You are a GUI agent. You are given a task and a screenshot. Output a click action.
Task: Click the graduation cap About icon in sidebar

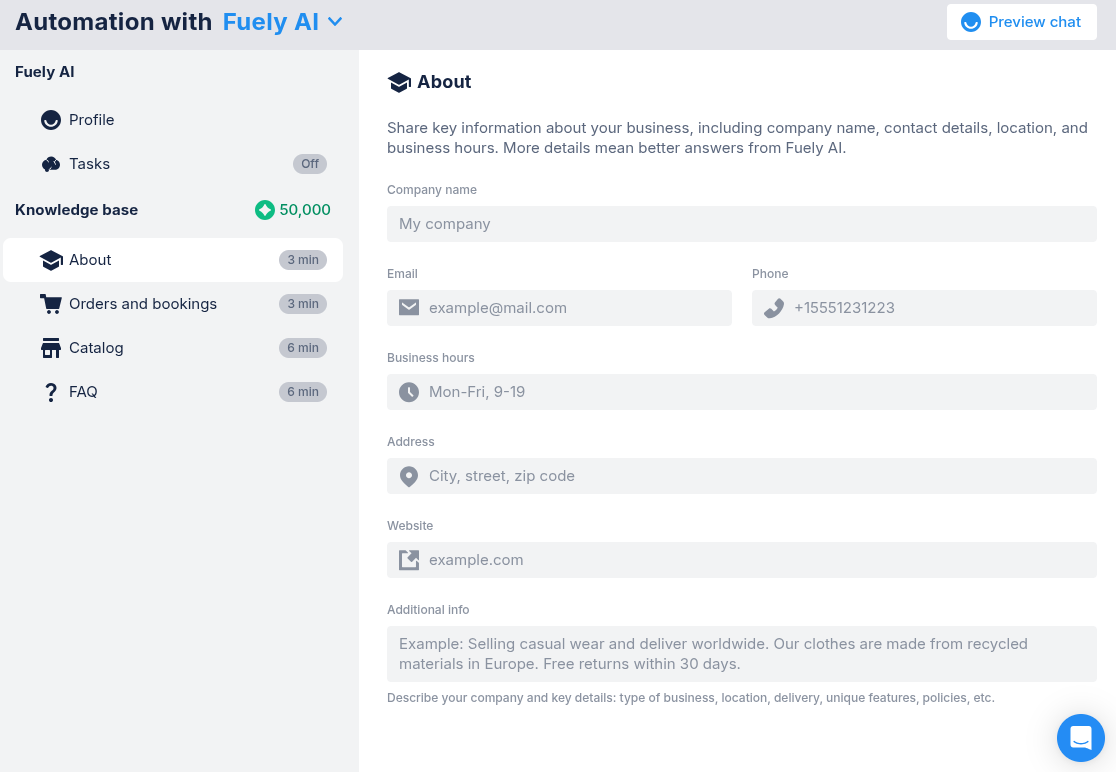pos(51,260)
